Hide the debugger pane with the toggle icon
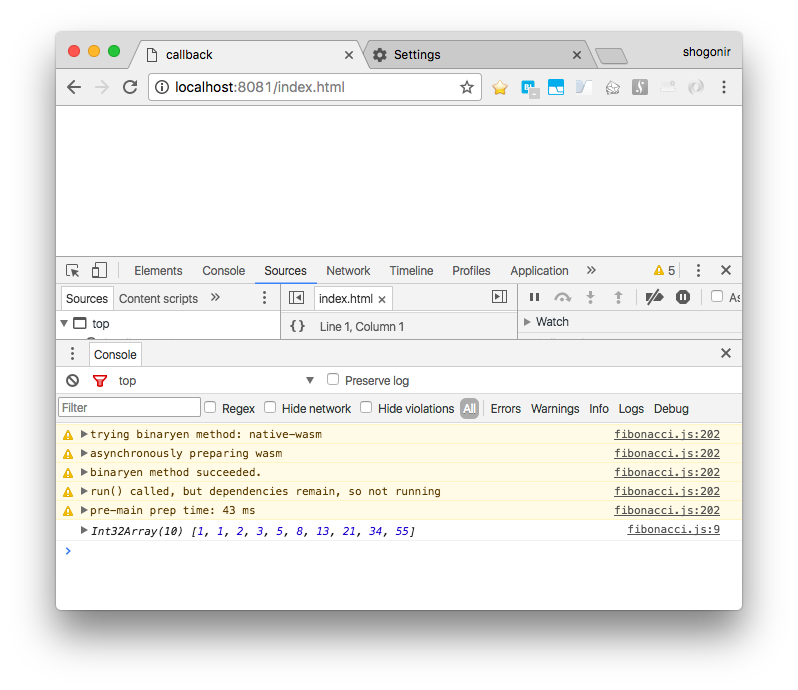798x690 pixels. [499, 297]
